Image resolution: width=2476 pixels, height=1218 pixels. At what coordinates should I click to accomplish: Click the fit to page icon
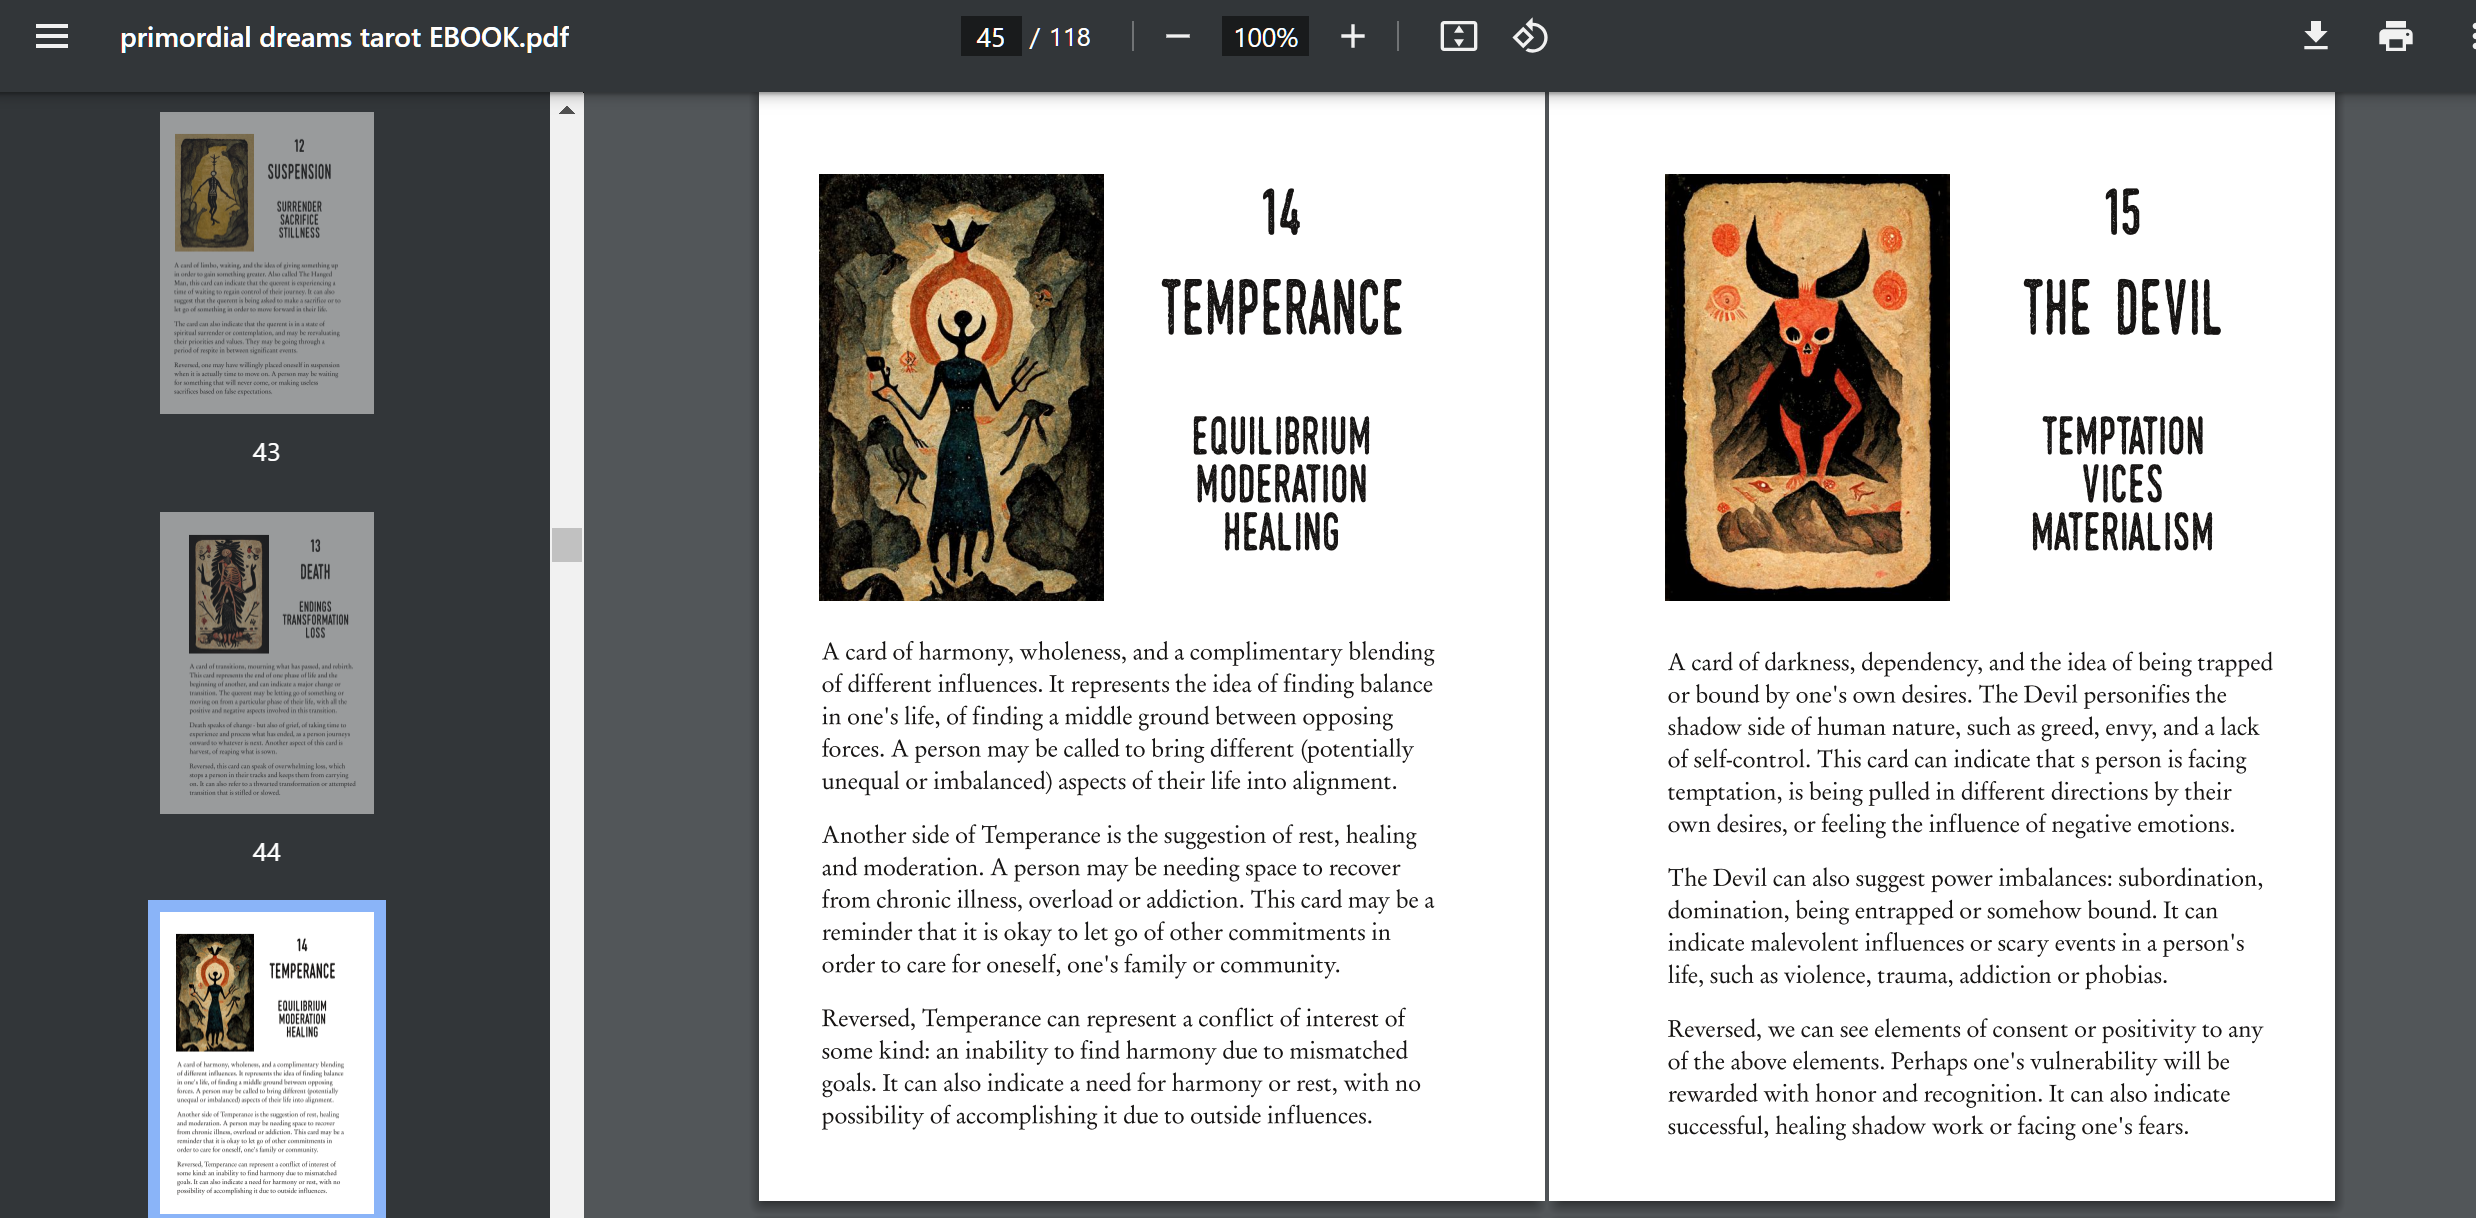point(1458,37)
